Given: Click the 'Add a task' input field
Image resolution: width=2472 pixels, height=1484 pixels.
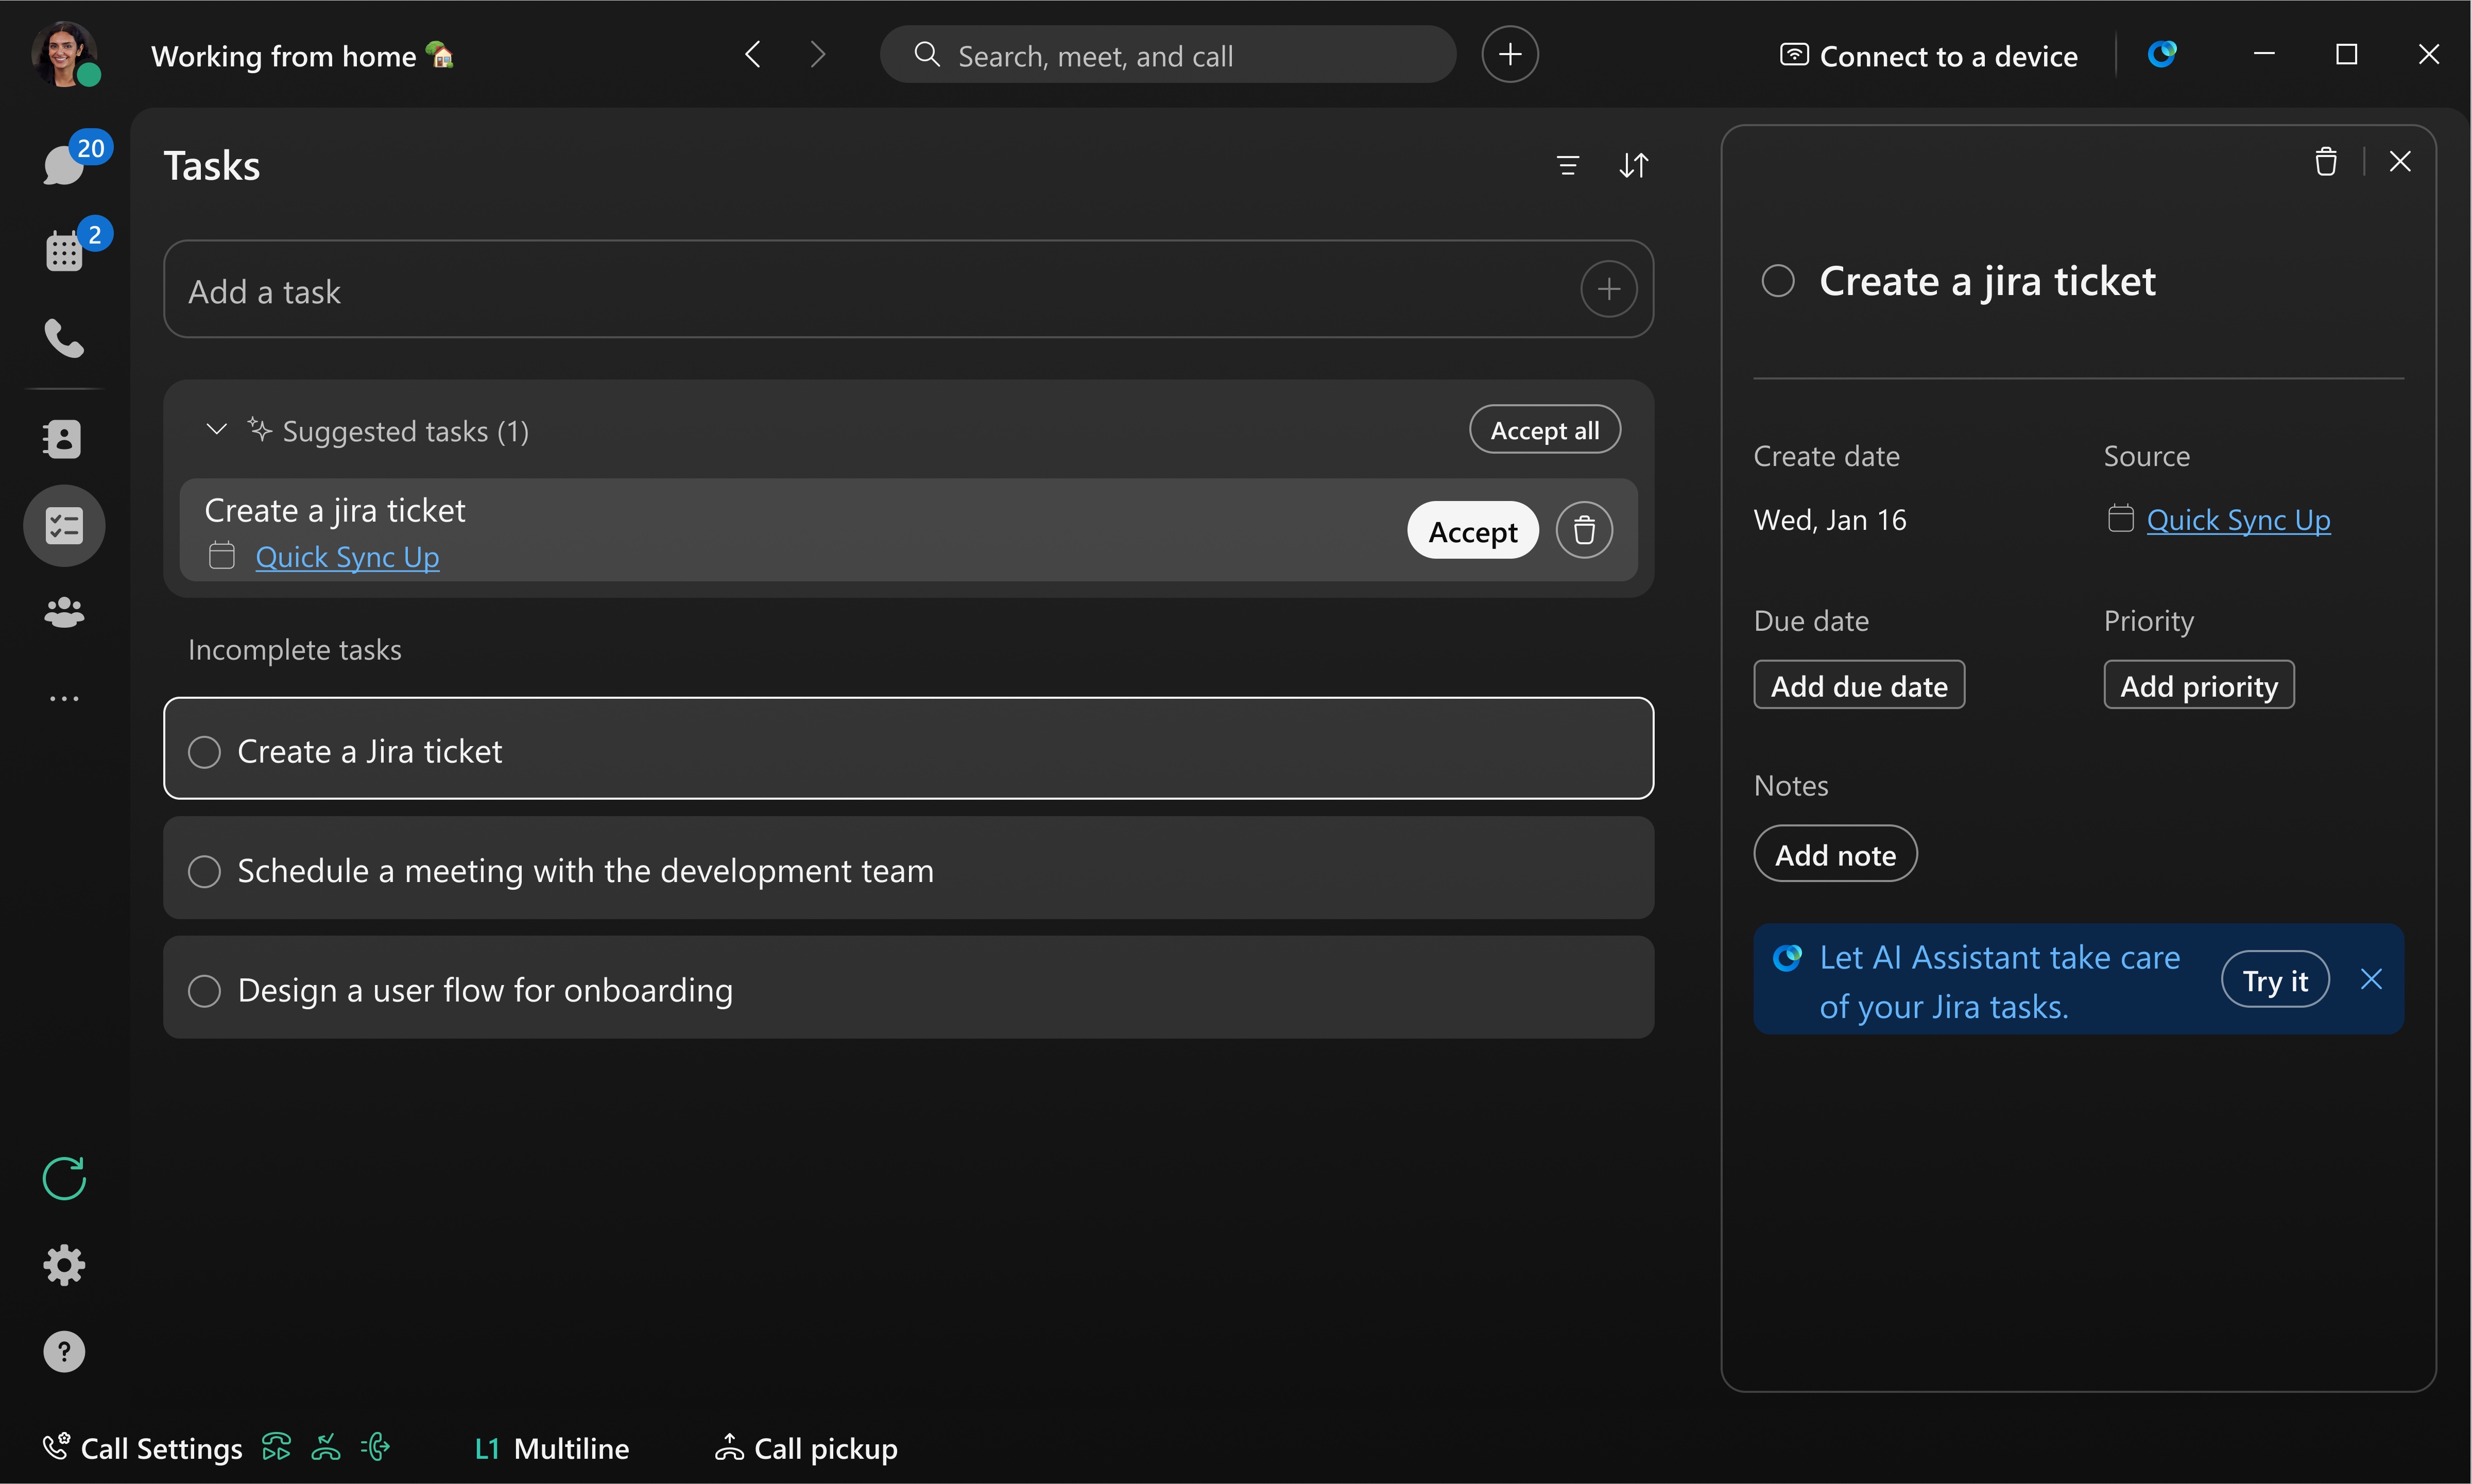Looking at the screenshot, I should 700,290.
